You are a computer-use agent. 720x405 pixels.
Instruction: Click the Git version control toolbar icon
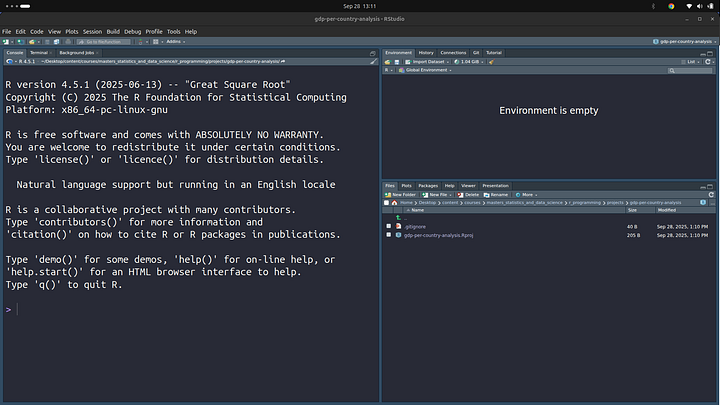141,42
